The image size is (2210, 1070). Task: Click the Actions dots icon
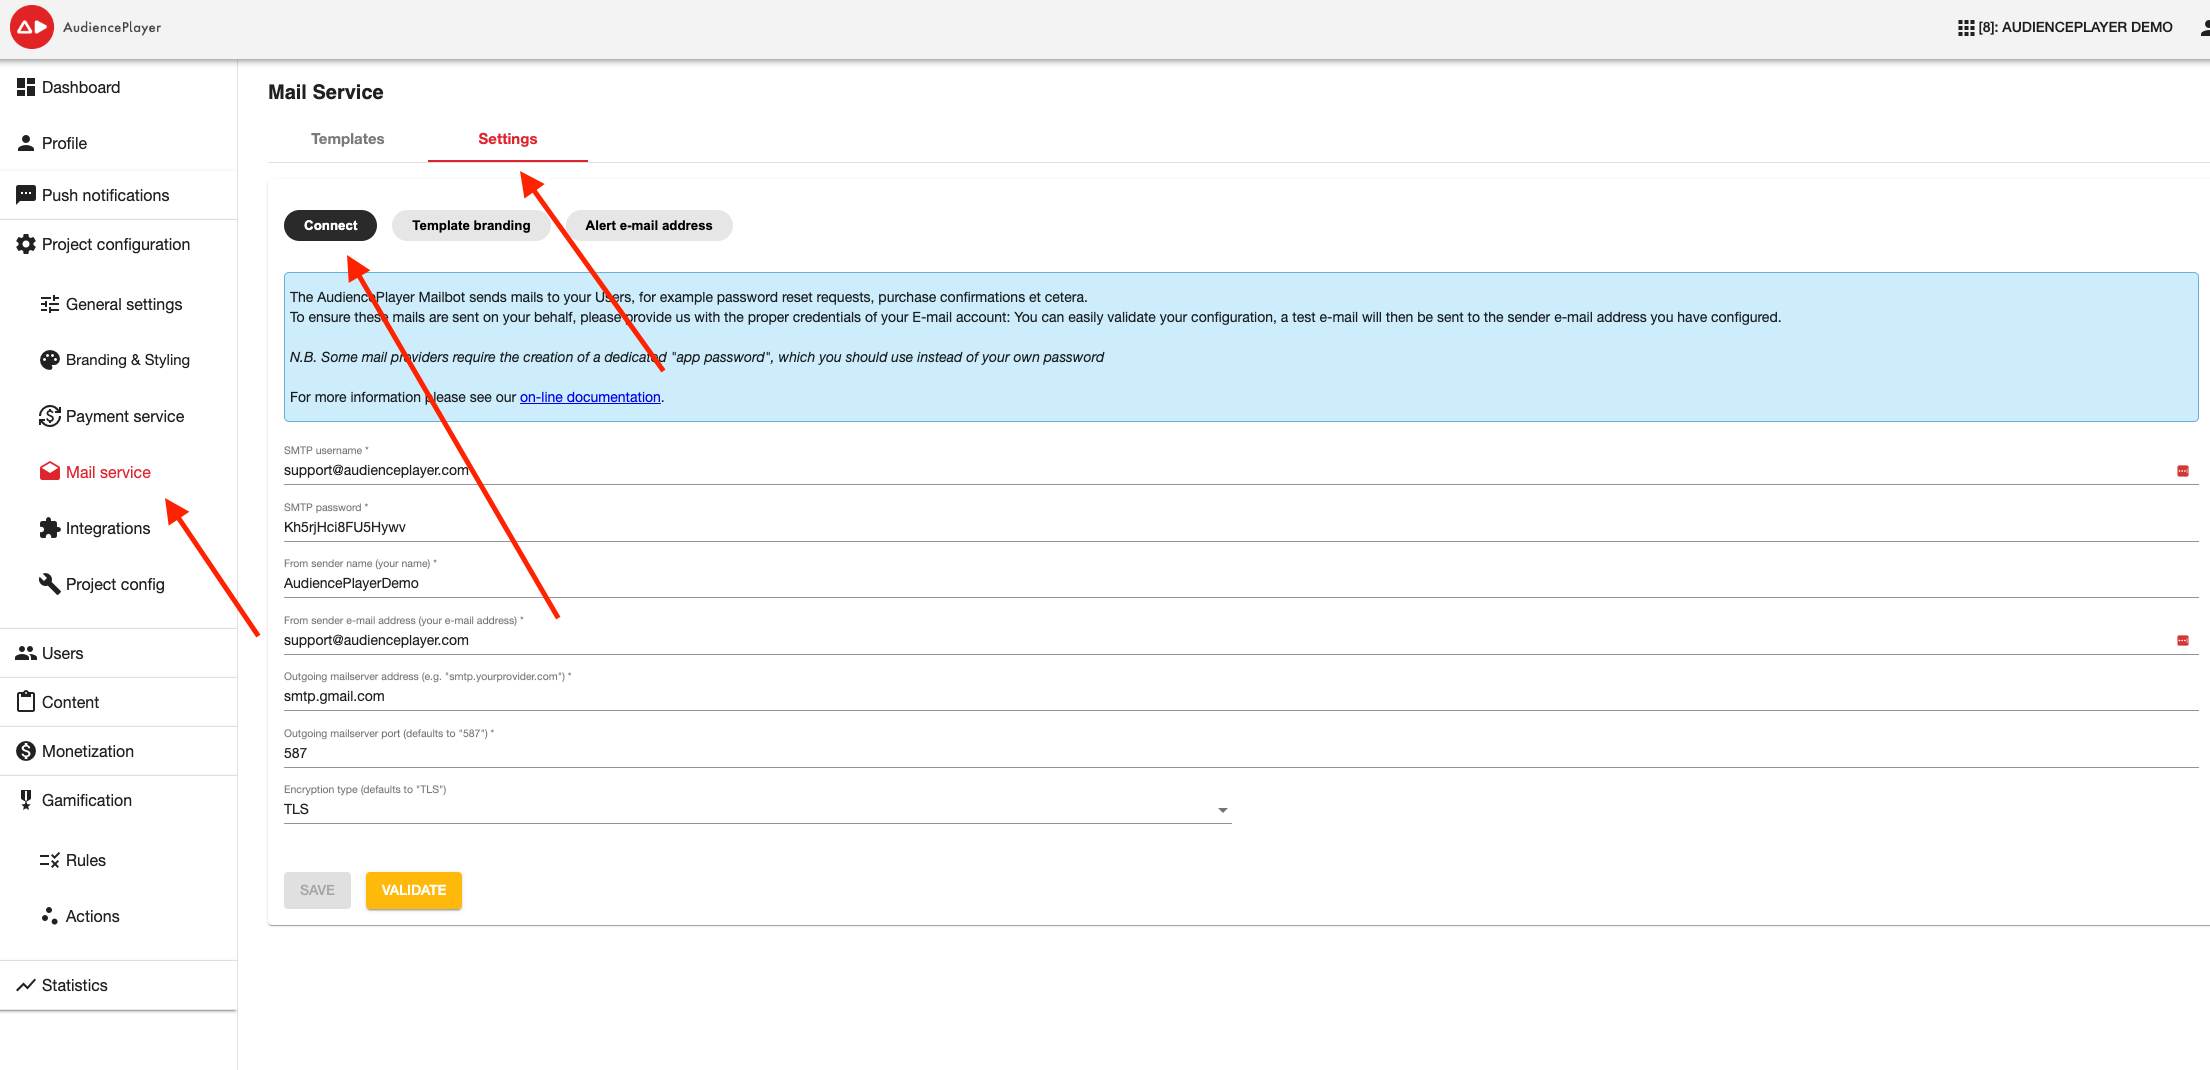[50, 916]
